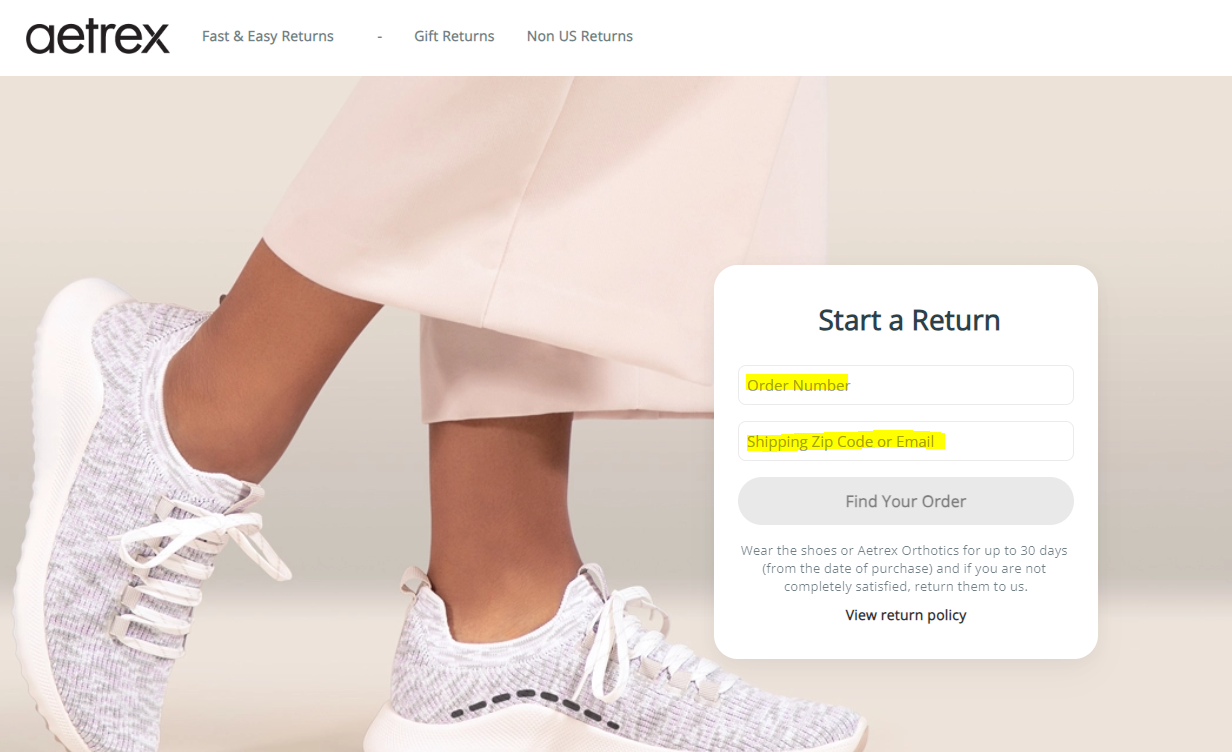Screen dimensions: 1232x752
Task: Go to Non US Returns
Action: pos(580,36)
